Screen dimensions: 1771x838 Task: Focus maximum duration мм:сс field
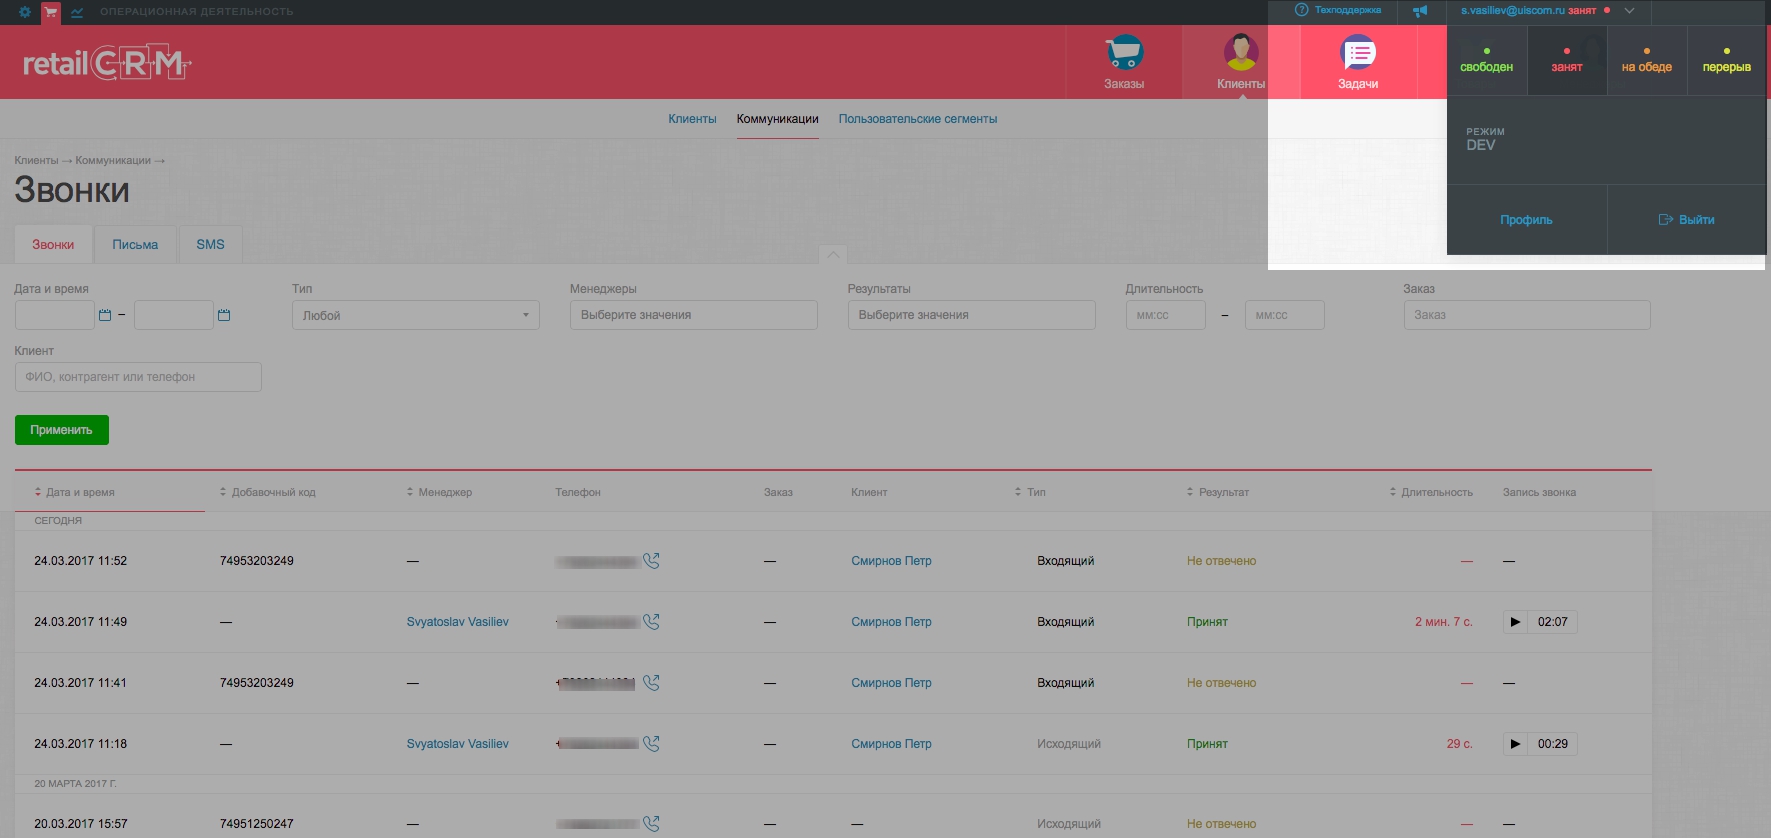(1285, 315)
